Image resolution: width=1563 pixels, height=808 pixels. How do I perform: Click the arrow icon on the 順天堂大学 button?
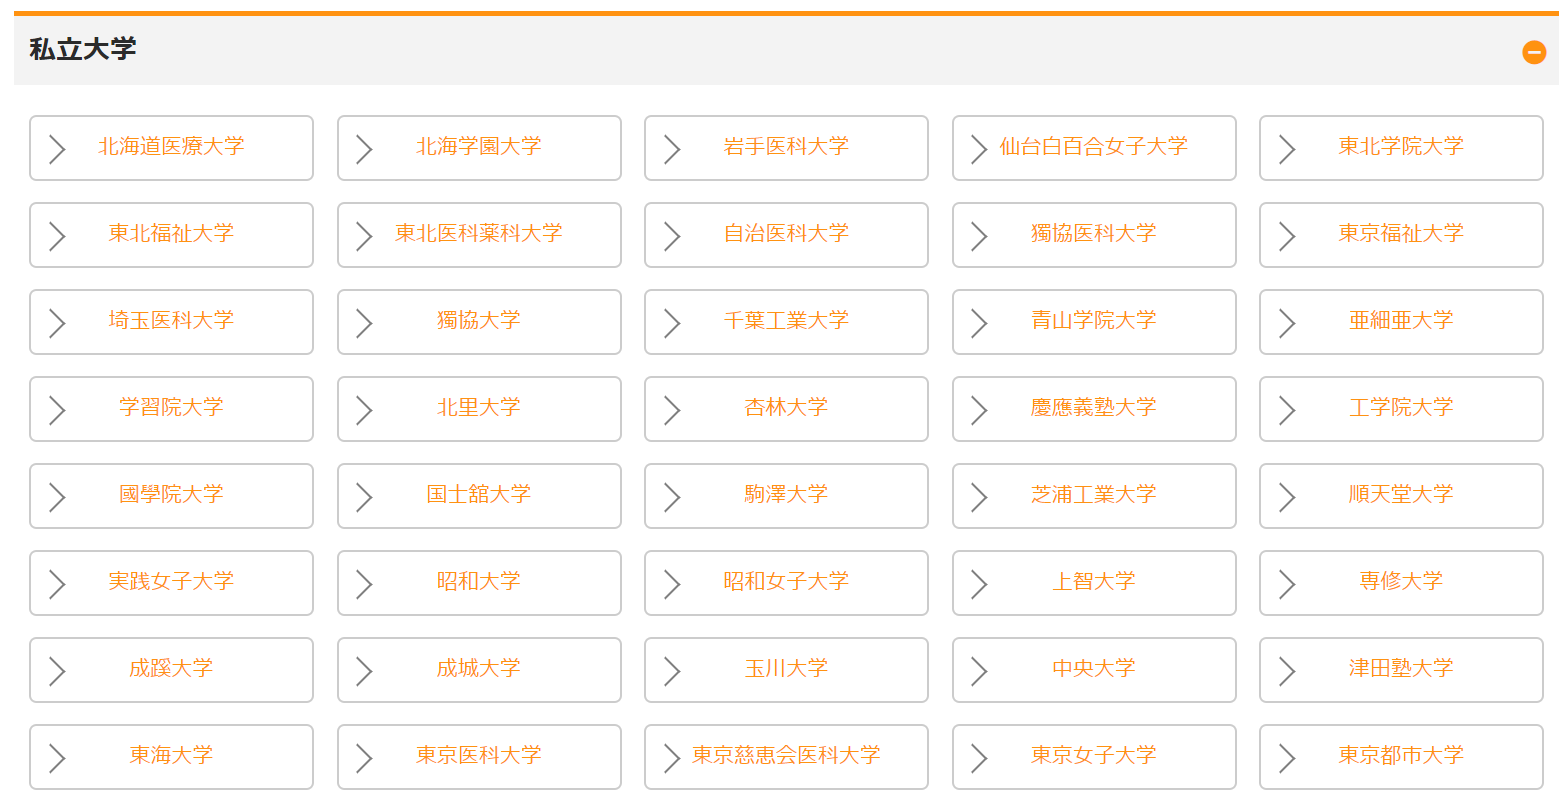click(1287, 496)
